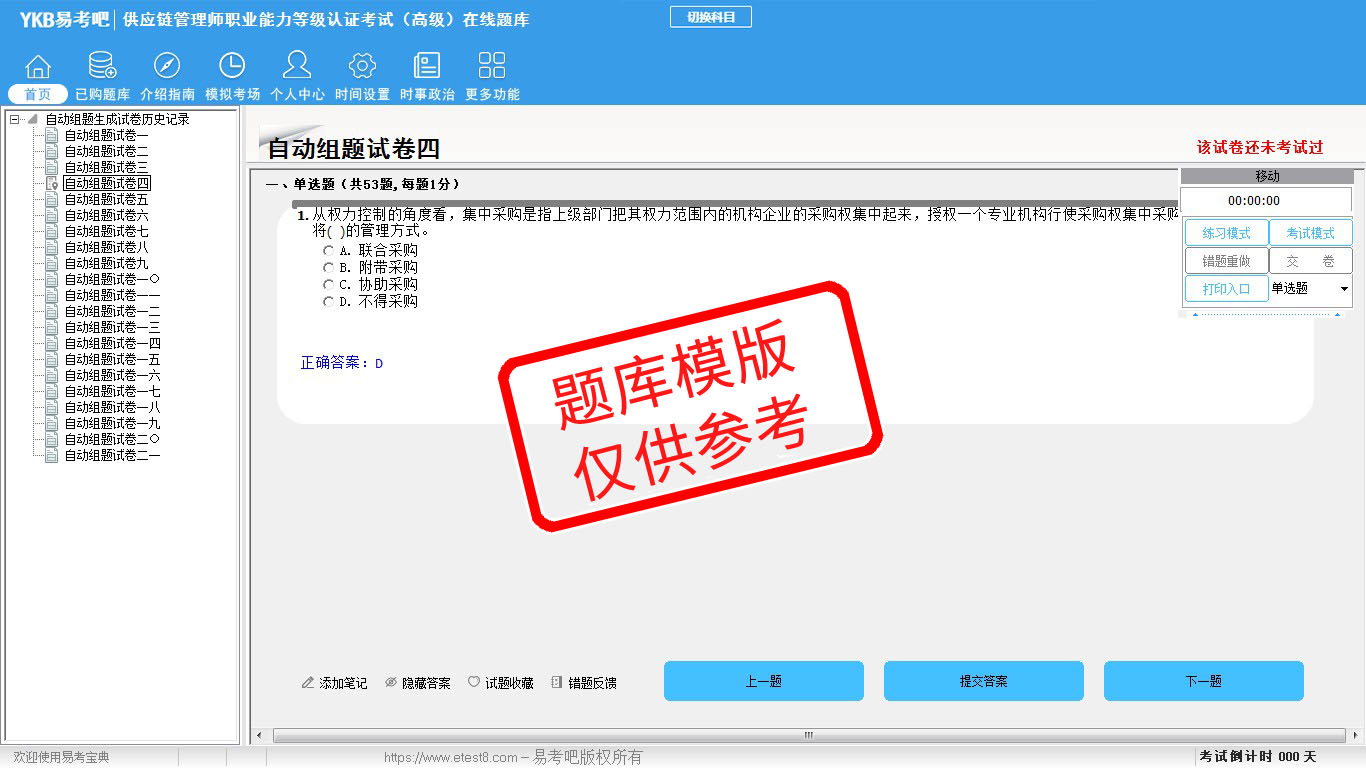Go to next question with 下一题
The height and width of the screenshot is (768, 1366).
click(1204, 681)
